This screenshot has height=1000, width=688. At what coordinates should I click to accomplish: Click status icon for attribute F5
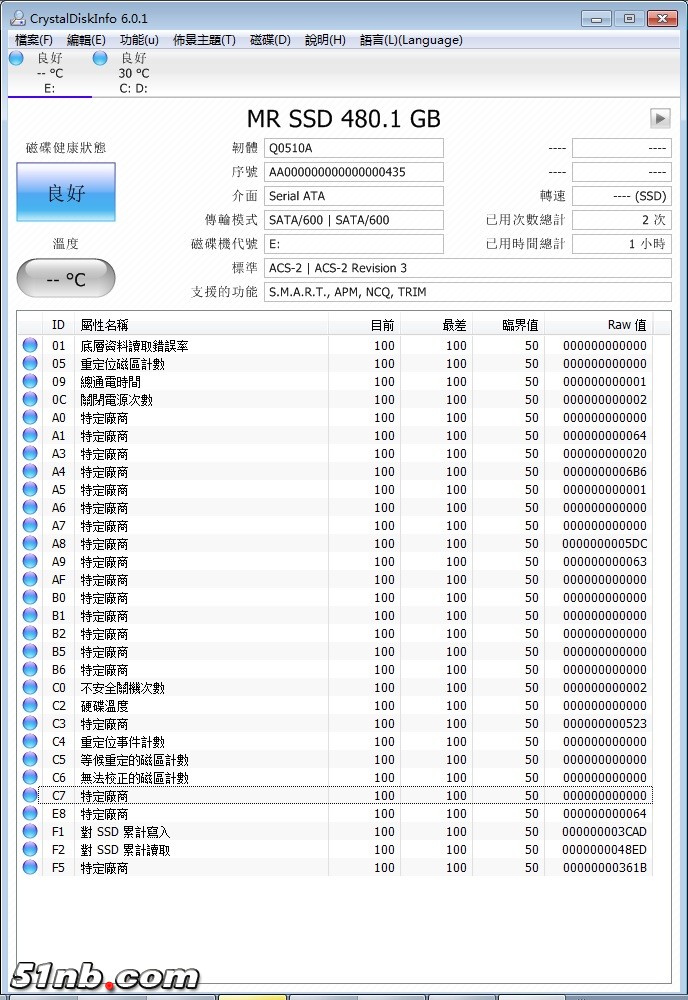[30, 867]
